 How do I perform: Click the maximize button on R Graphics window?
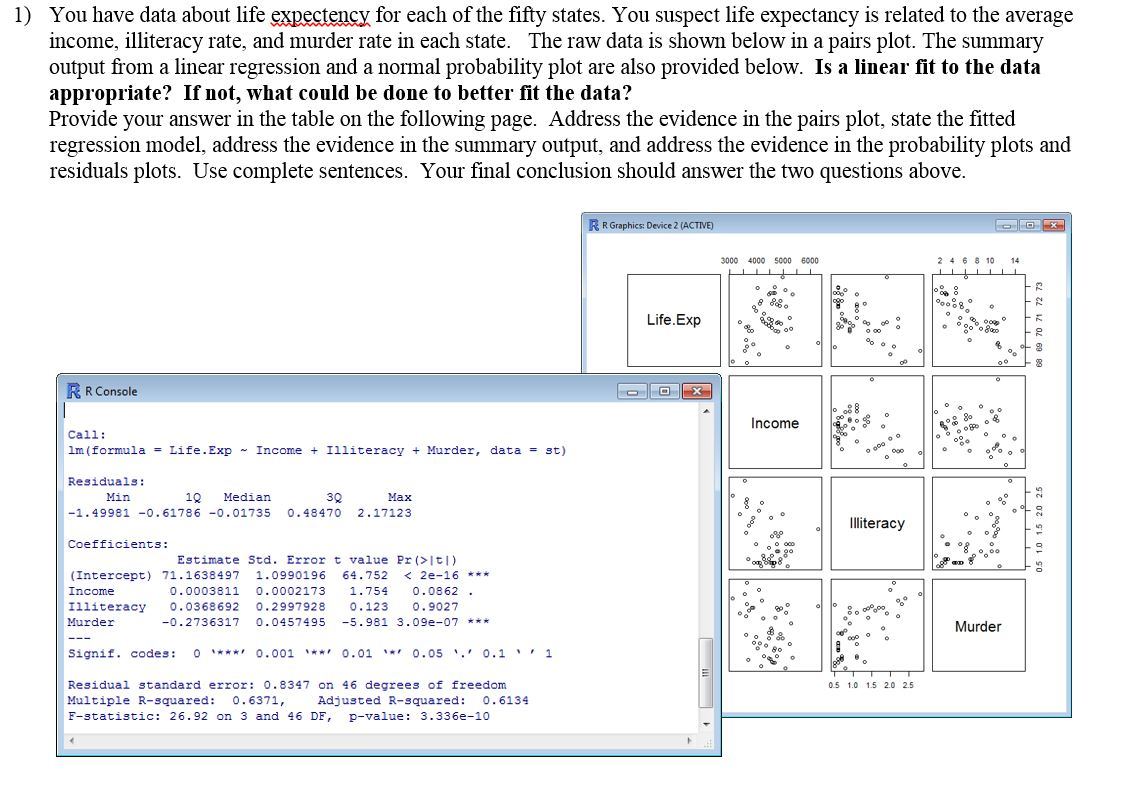[1030, 225]
